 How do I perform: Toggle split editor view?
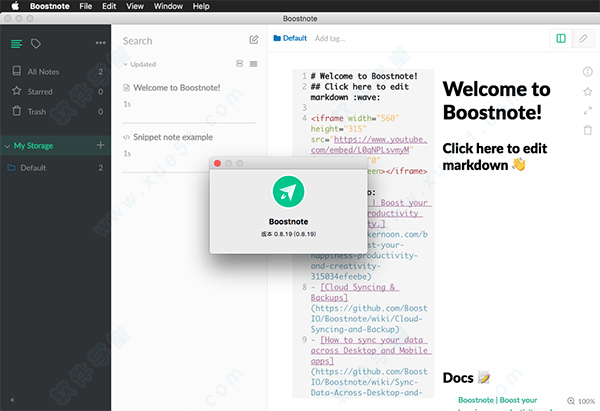coord(561,38)
